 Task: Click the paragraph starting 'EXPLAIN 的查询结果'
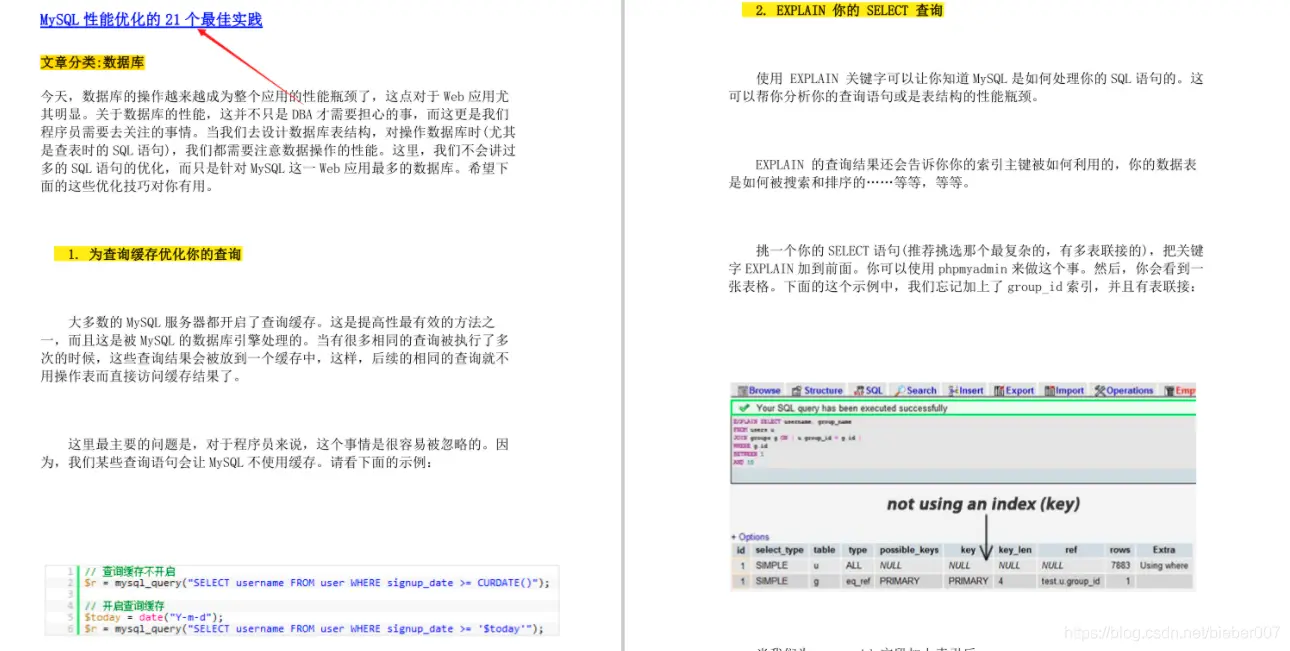tap(963, 173)
